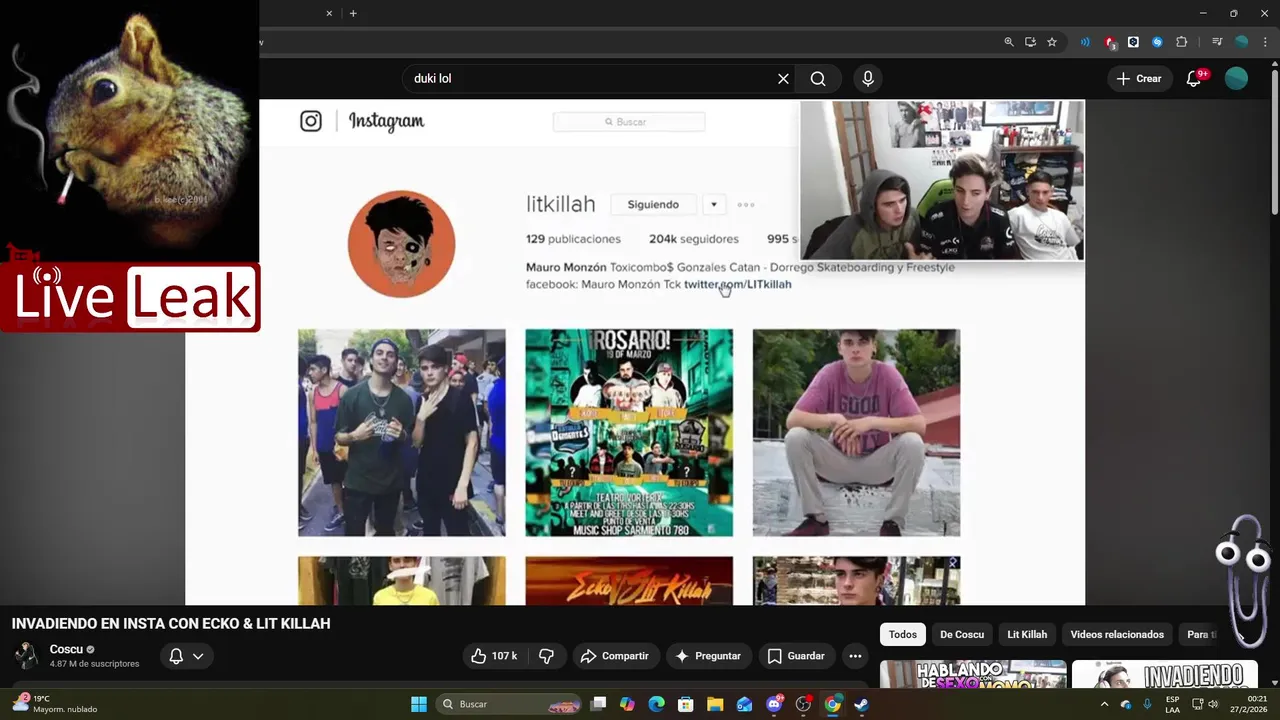Screen dimensions: 1280x720
Task: Open twitter.com/LITkillah link
Action: click(738, 285)
